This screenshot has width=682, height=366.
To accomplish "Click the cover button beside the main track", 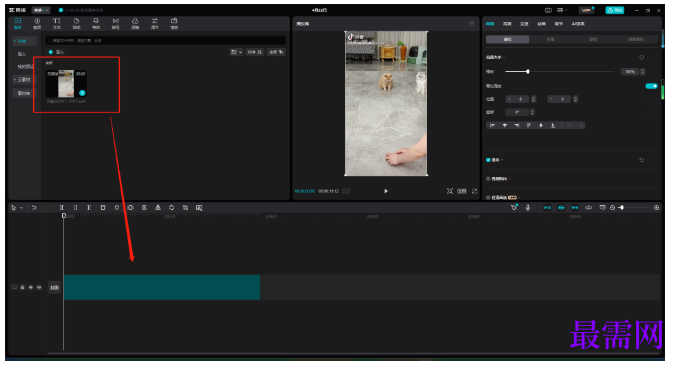I will click(54, 287).
